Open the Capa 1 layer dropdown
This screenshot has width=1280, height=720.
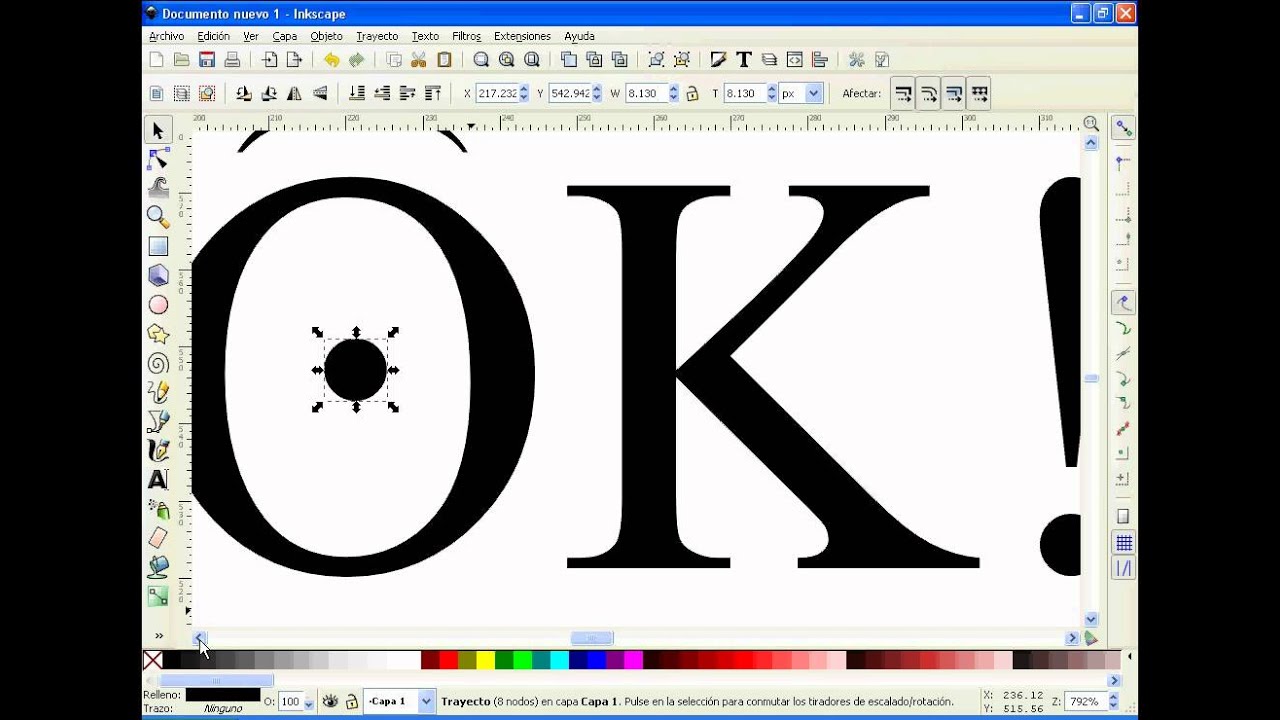coord(400,701)
